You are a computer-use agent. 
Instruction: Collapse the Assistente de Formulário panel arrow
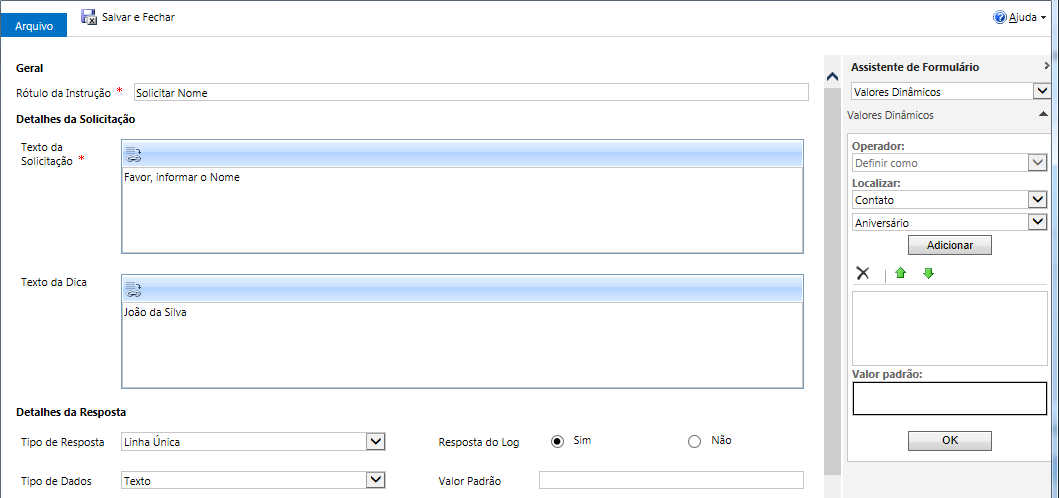(1046, 66)
